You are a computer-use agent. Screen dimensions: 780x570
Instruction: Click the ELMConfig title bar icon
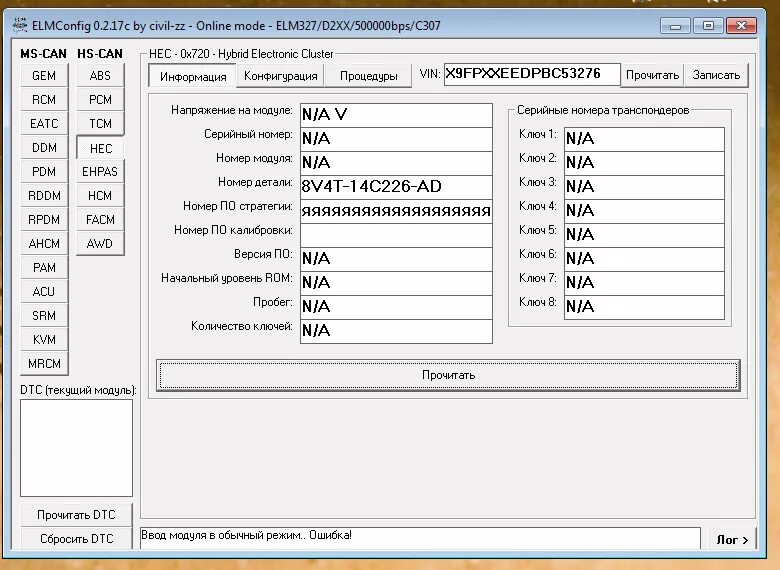point(20,25)
